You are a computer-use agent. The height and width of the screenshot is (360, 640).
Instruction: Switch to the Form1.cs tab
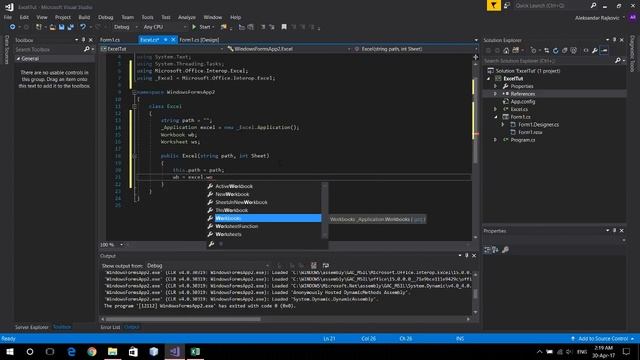(x=110, y=40)
